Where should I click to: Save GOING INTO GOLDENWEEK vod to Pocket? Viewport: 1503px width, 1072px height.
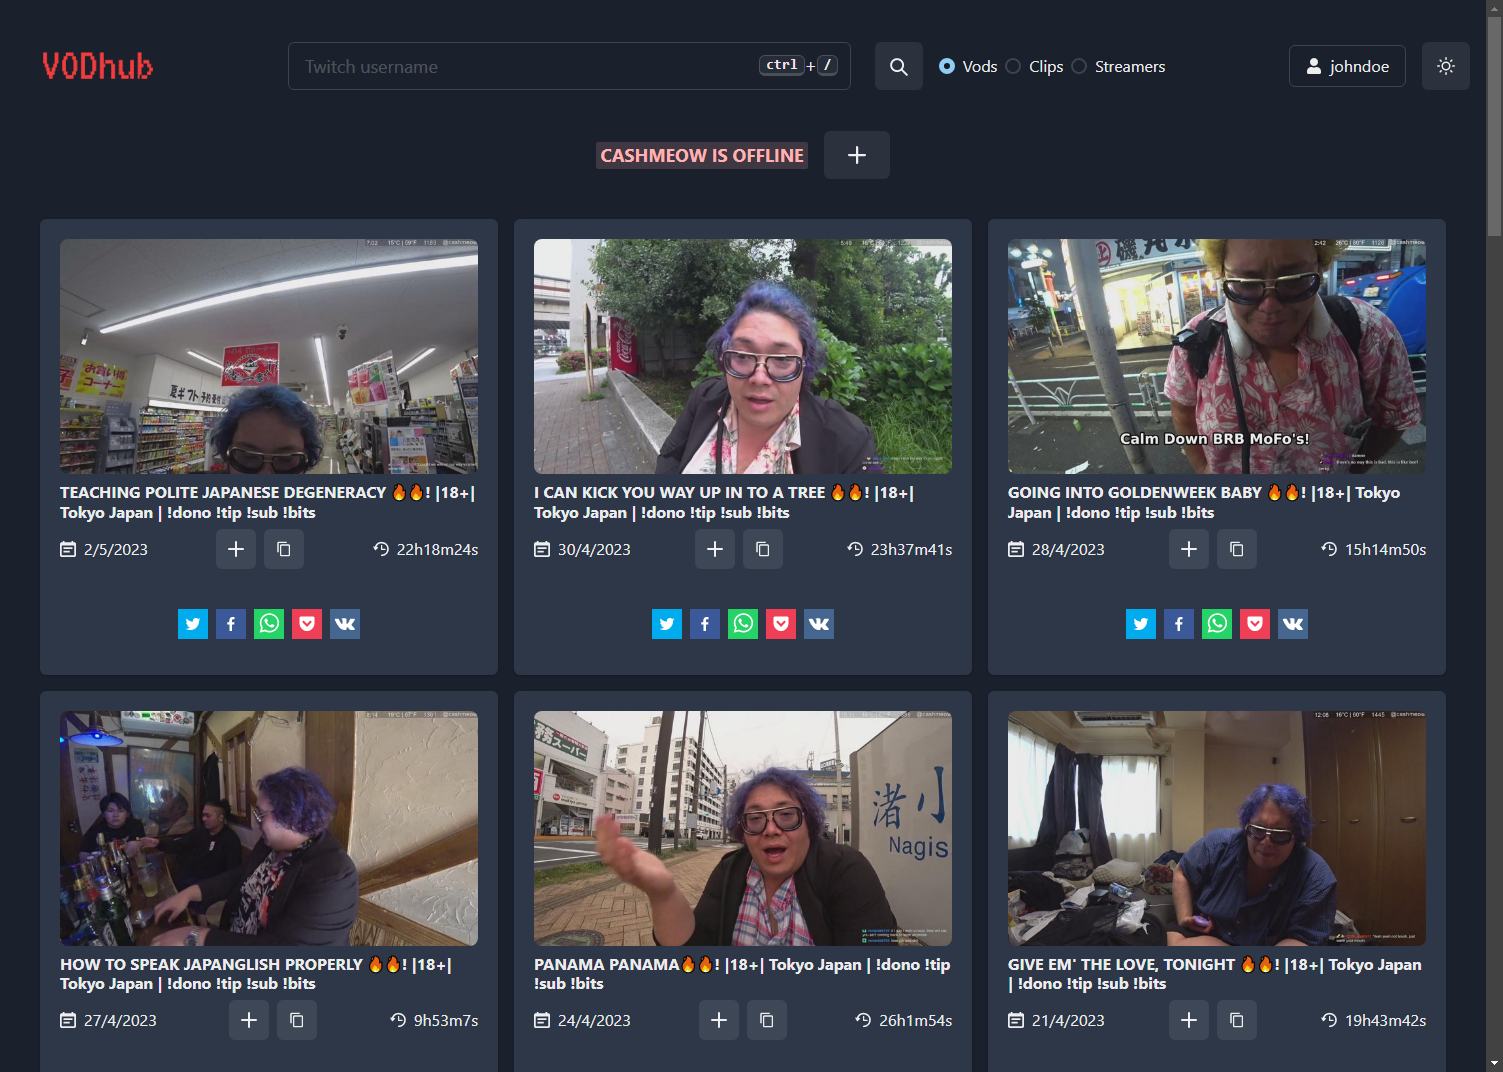[1255, 624]
